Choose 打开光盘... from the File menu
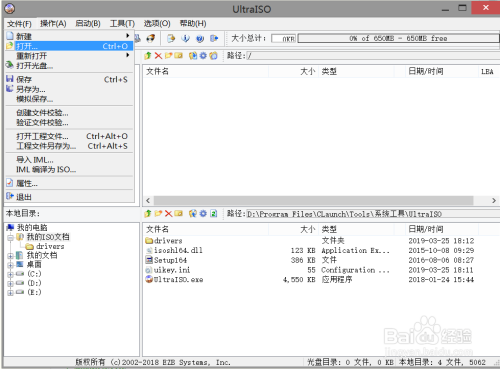 click(x=69, y=66)
